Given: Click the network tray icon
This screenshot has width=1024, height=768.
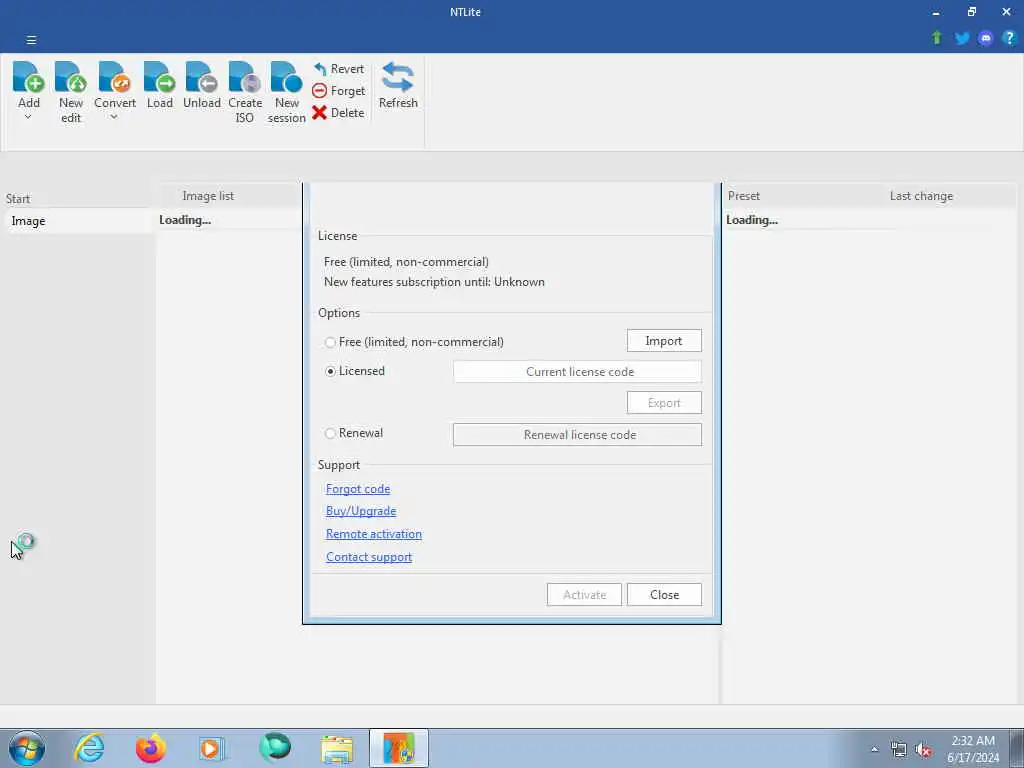Looking at the screenshot, I should [899, 750].
